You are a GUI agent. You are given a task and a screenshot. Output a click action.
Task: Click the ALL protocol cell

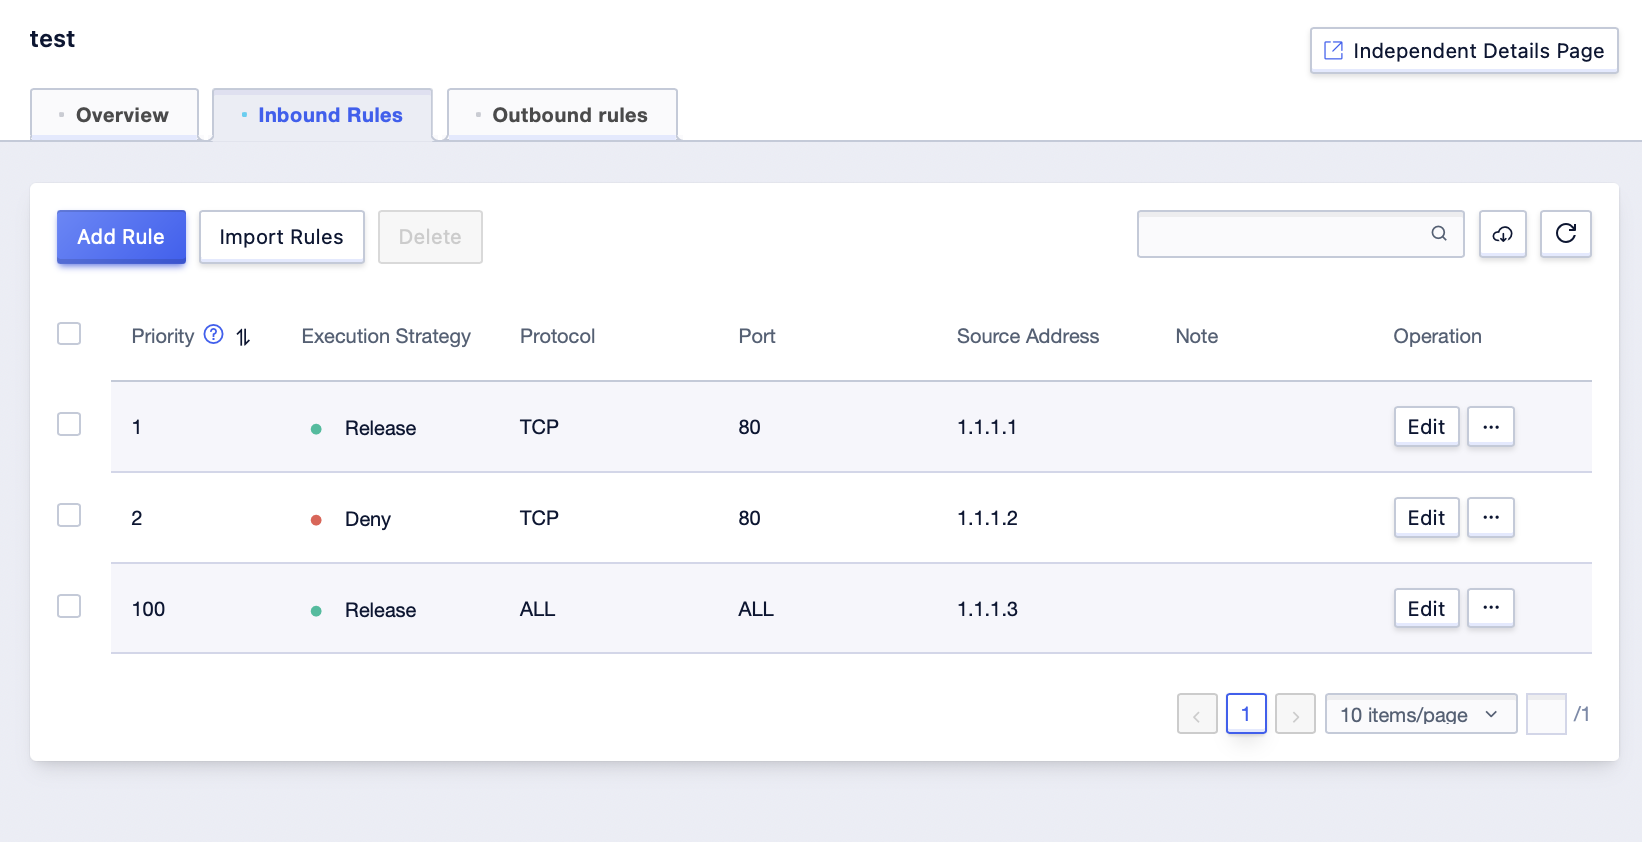pyautogui.click(x=537, y=609)
